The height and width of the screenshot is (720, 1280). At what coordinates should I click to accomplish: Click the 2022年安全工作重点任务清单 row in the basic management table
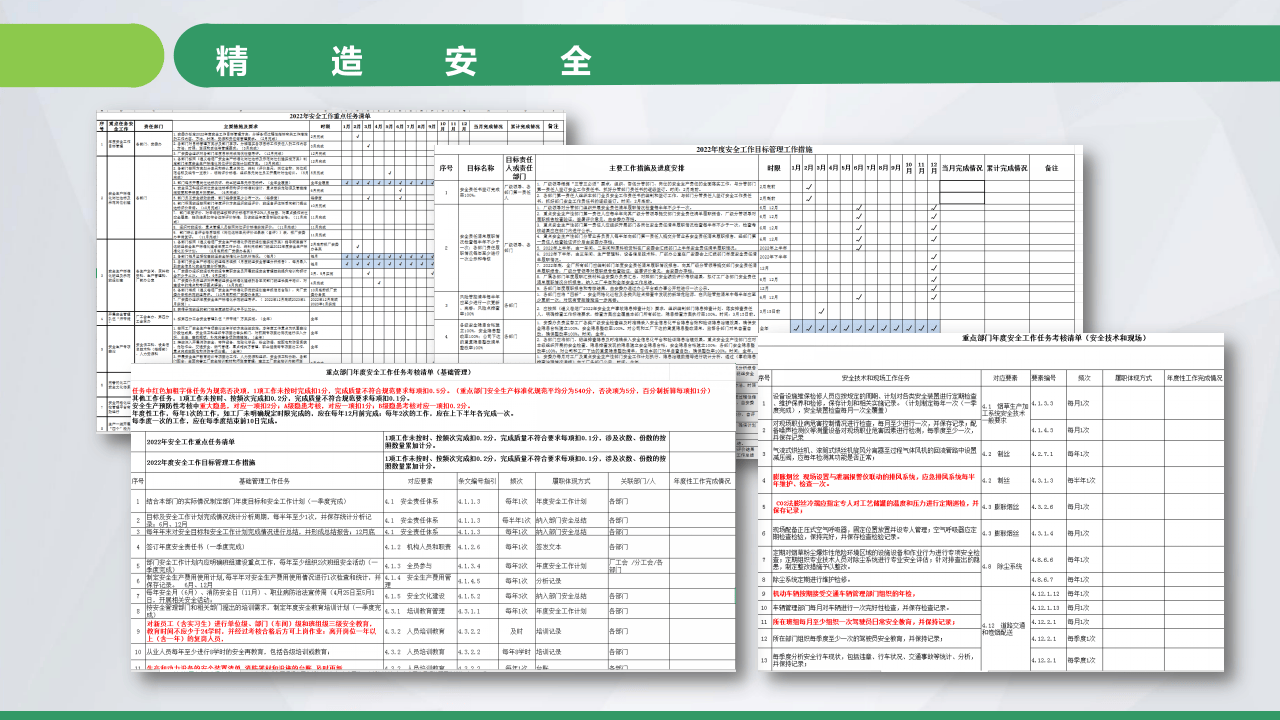click(x=435, y=442)
